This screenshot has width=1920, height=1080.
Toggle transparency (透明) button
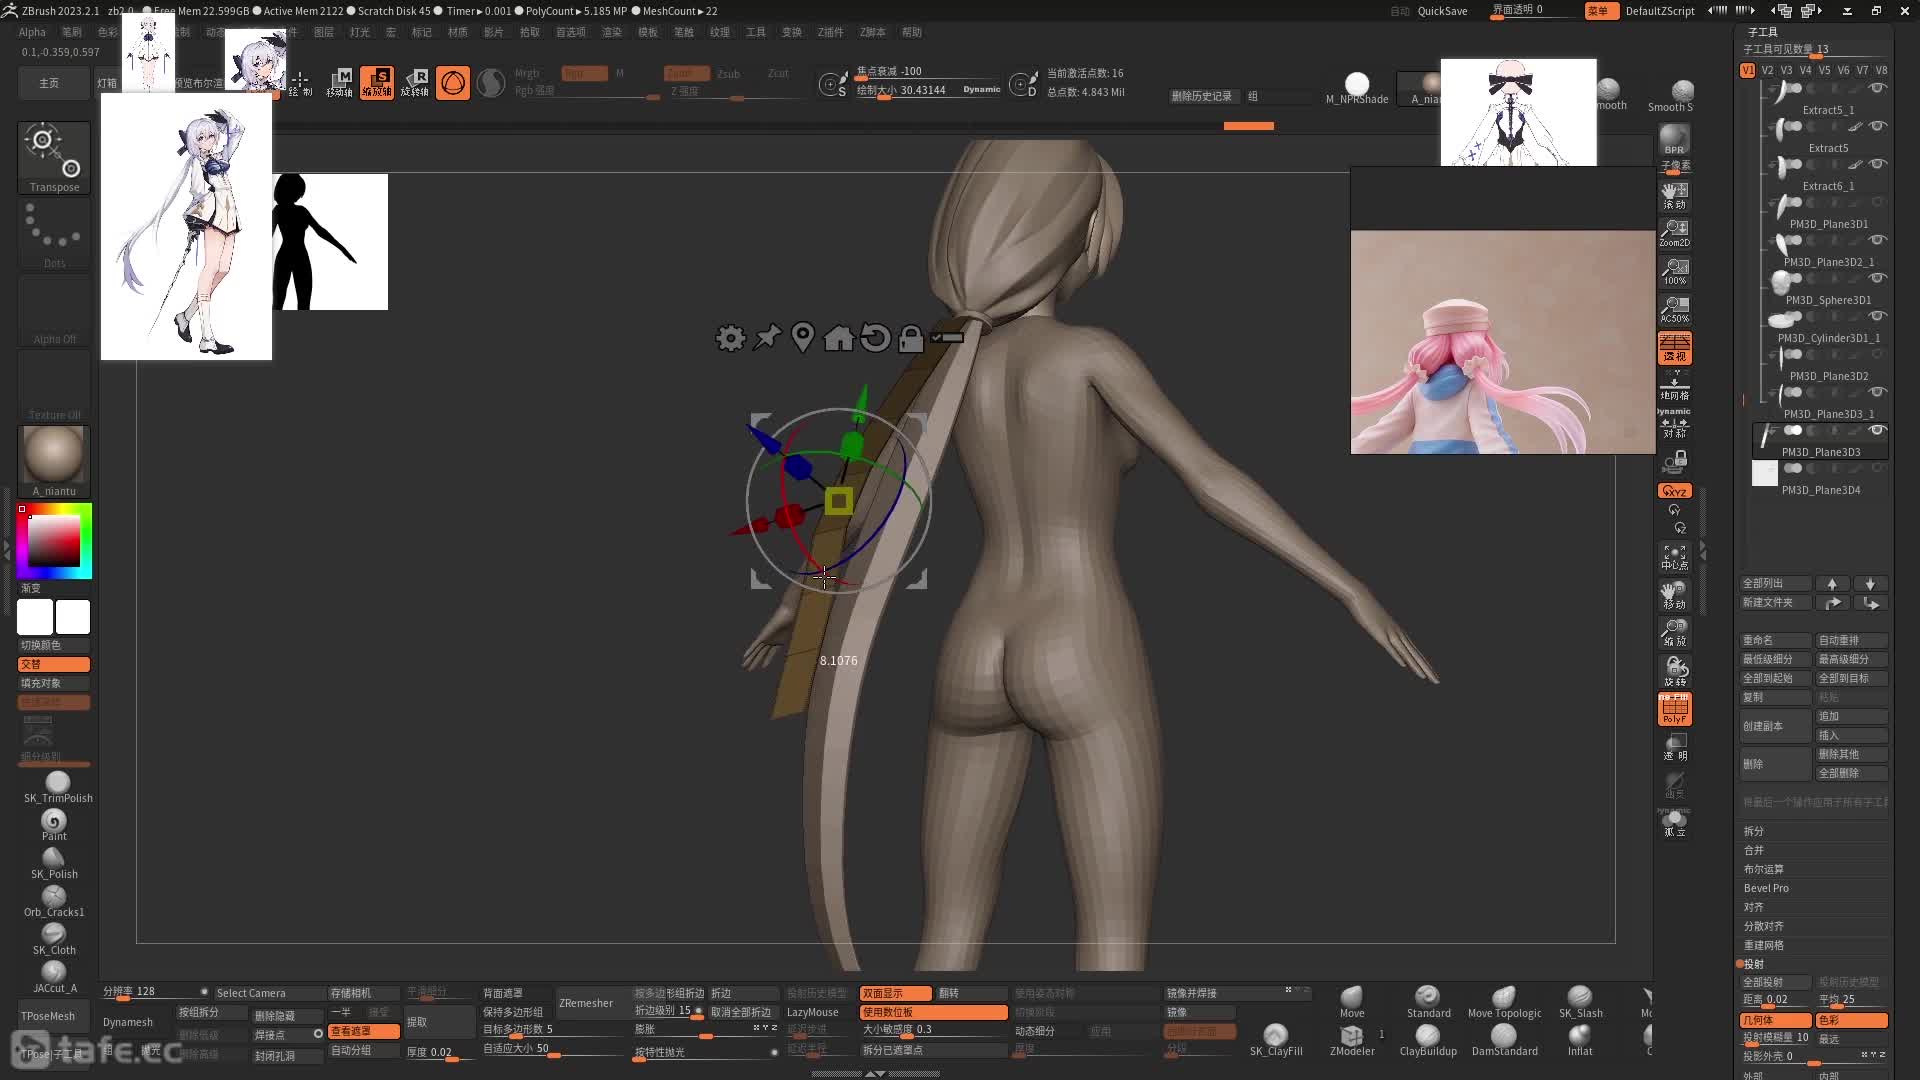[x=1674, y=747]
